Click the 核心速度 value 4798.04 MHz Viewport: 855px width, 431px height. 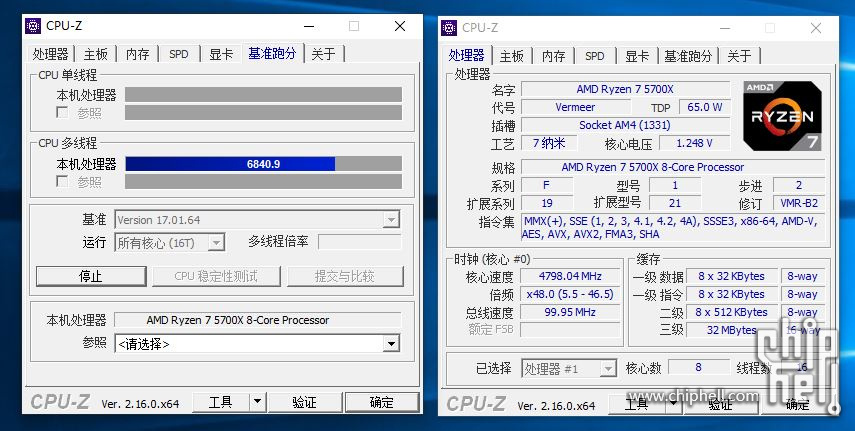pyautogui.click(x=570, y=276)
